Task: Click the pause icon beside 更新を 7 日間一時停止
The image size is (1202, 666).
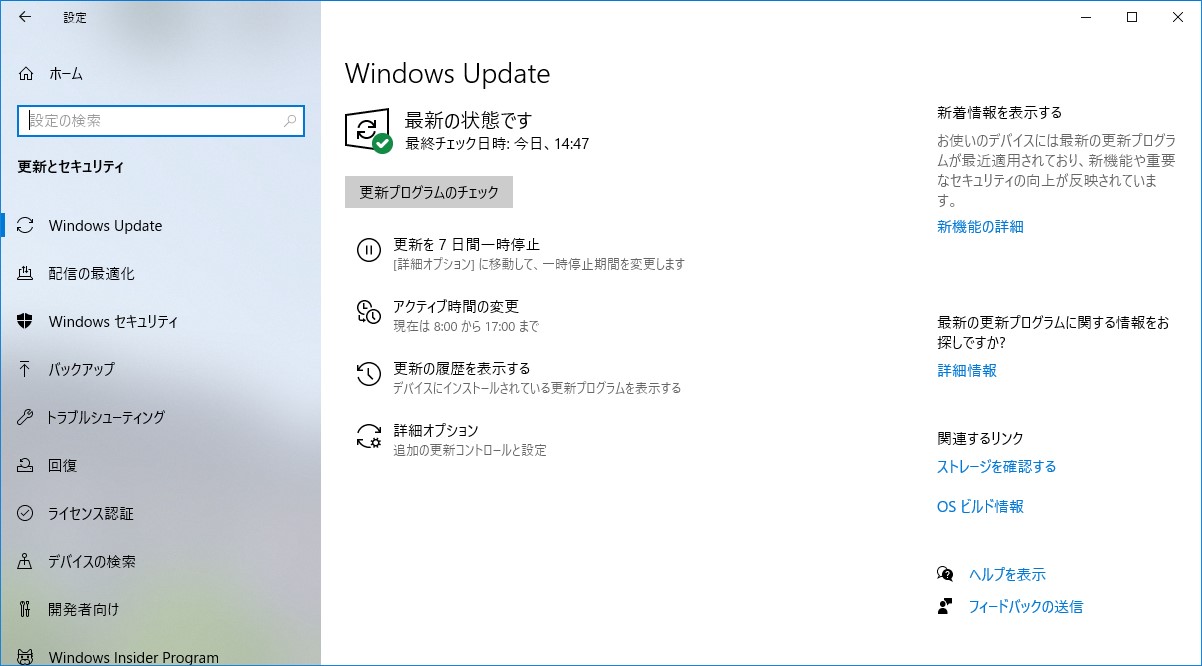Action: pyautogui.click(x=368, y=251)
